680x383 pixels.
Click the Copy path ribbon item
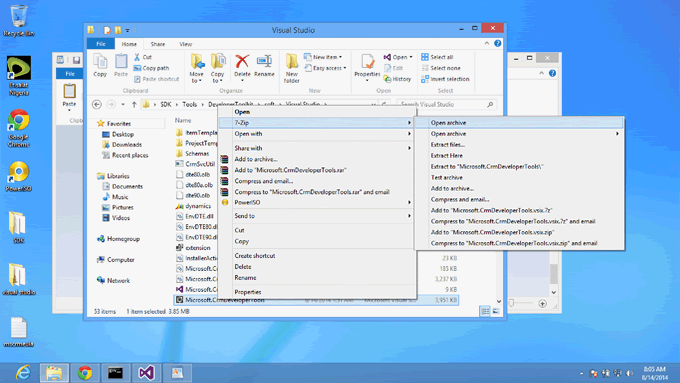point(151,68)
